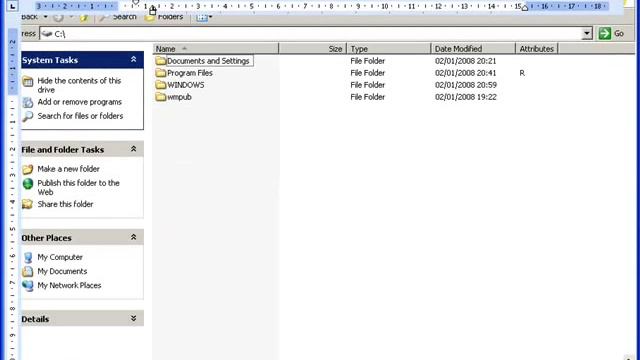Click the My Computer icon in Other Places
This screenshot has height=360, width=640.
[28, 258]
